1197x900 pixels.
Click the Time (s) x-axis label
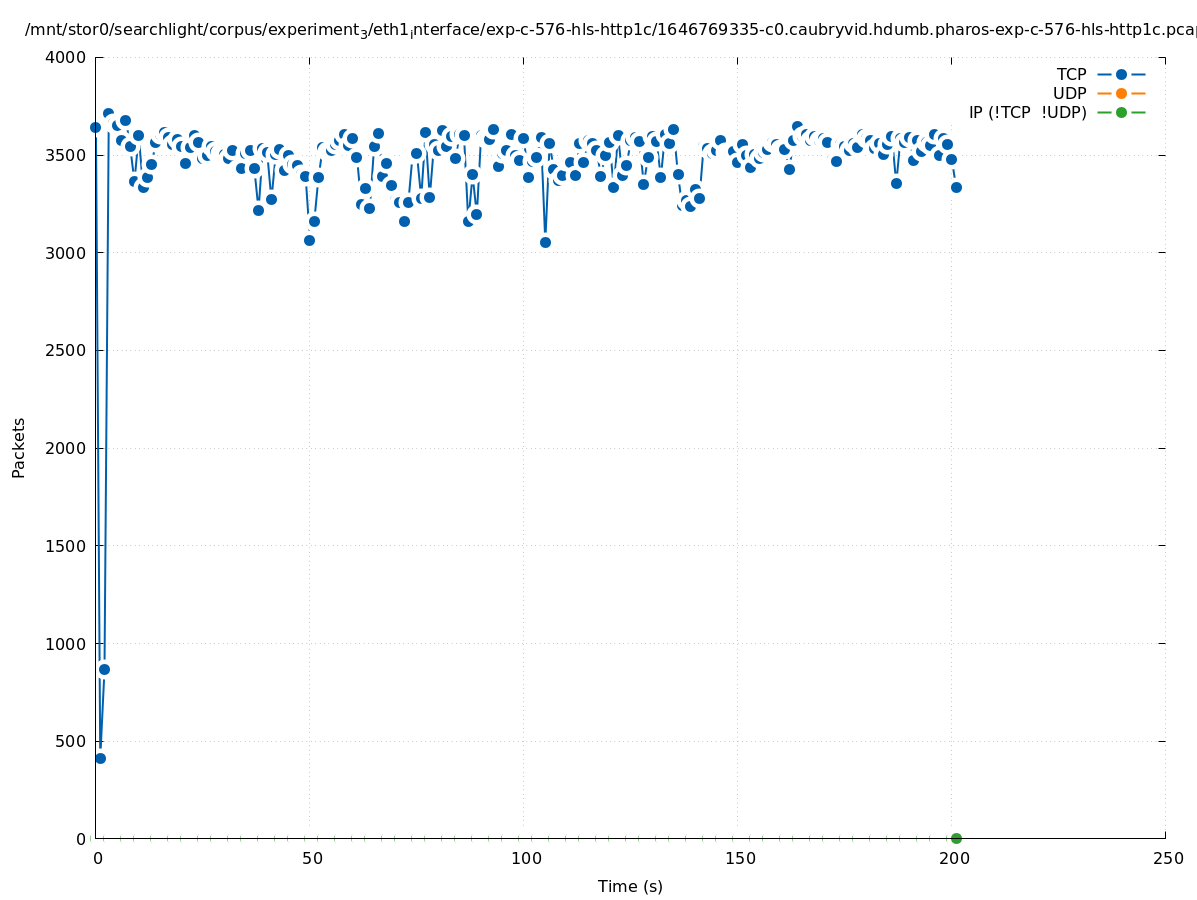[630, 886]
